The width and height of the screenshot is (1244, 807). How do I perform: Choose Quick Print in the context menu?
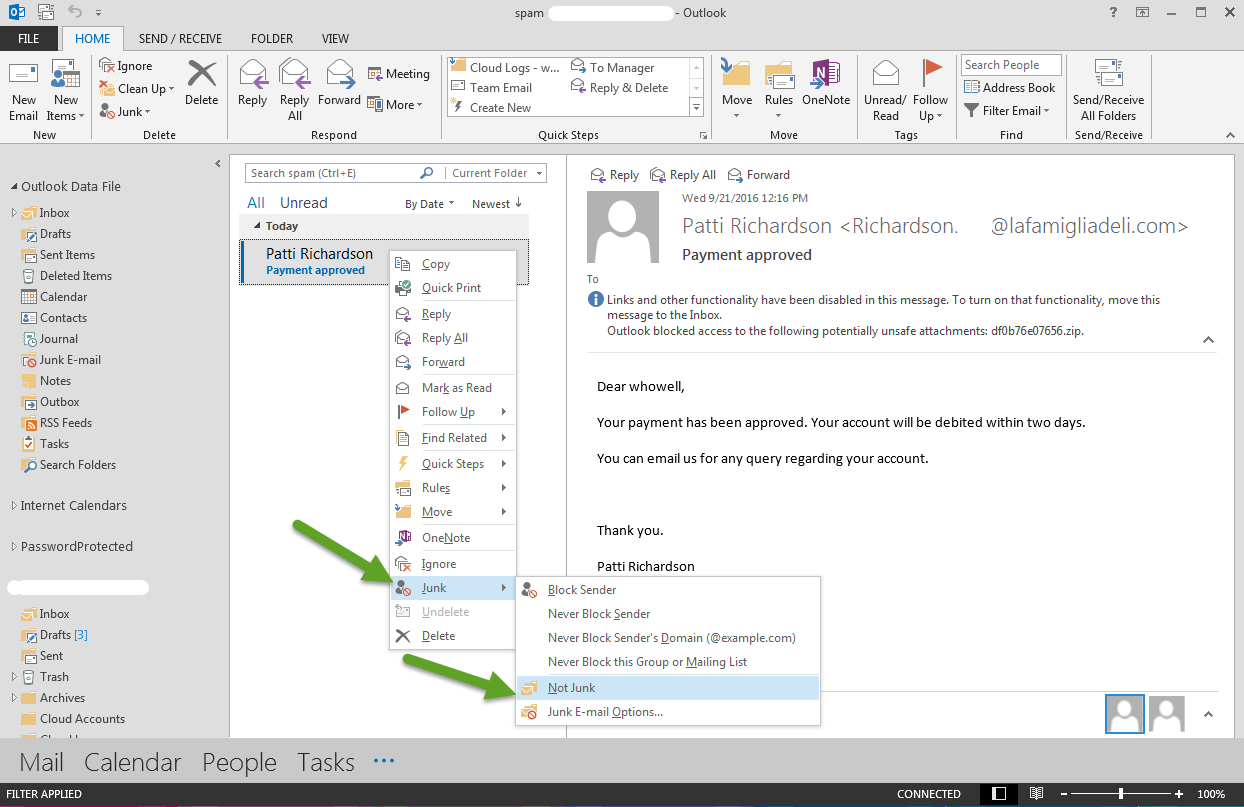452,288
